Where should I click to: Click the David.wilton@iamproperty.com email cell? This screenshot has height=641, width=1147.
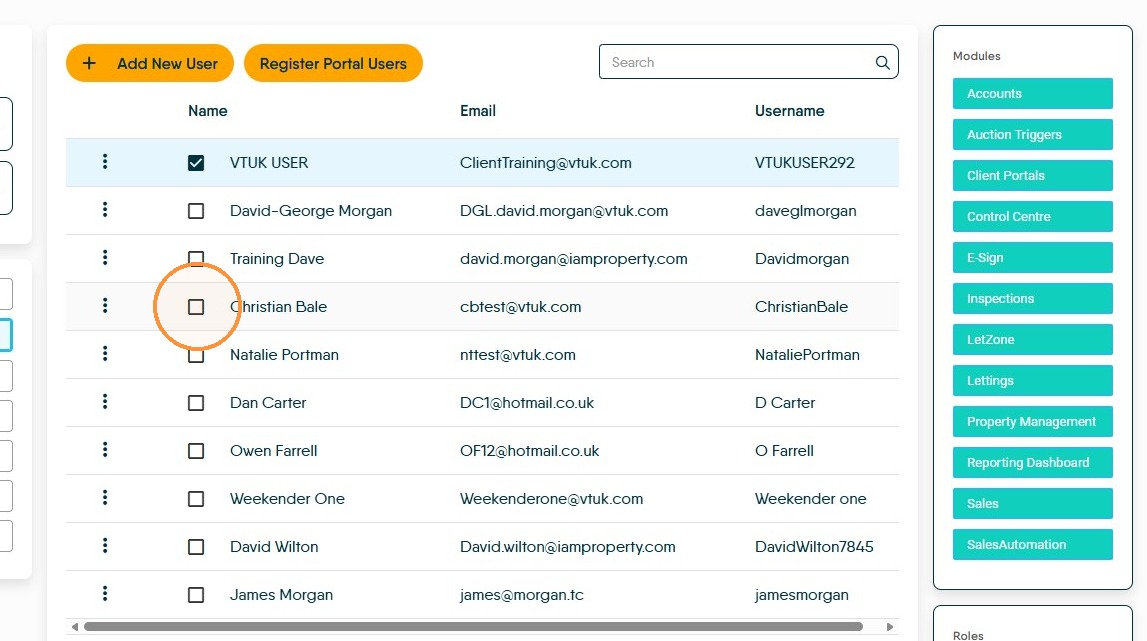568,547
